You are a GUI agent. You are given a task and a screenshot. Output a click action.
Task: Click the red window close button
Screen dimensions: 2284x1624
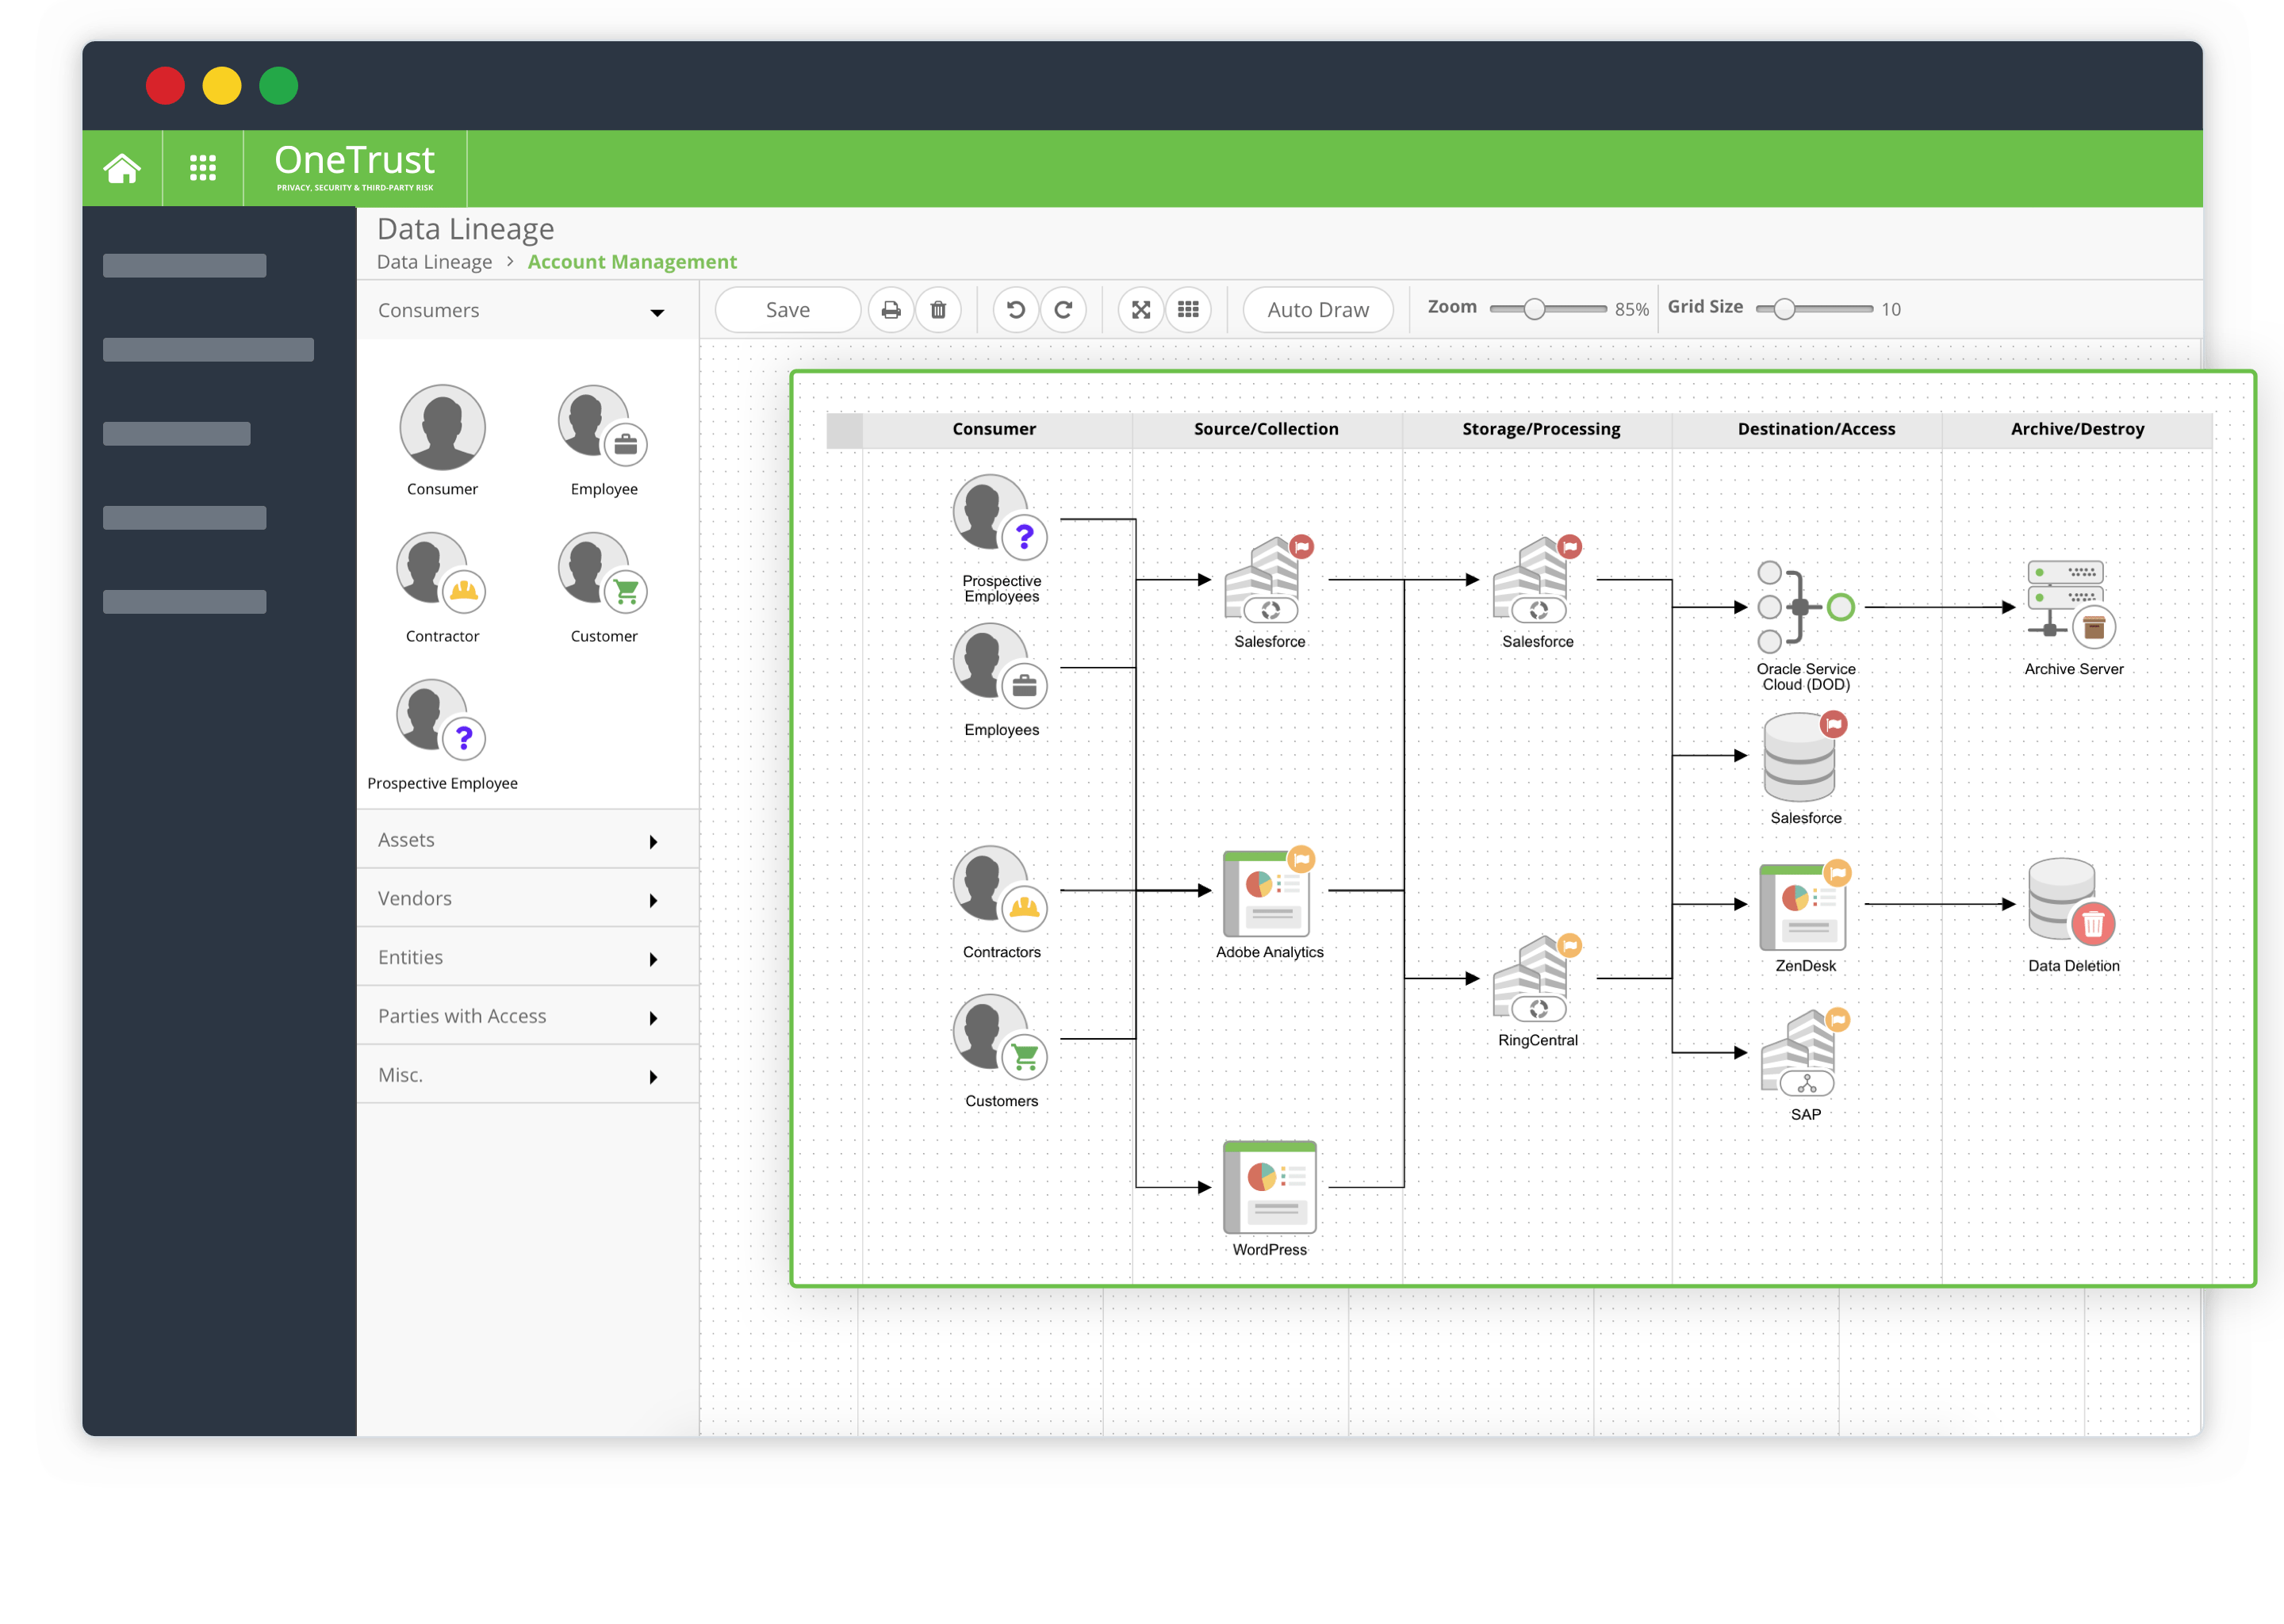coord(165,85)
